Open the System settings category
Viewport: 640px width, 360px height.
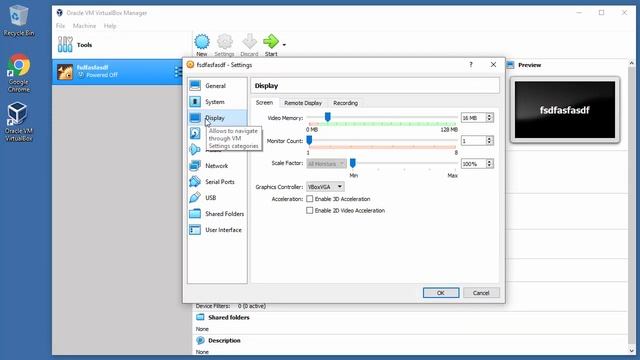coord(217,102)
